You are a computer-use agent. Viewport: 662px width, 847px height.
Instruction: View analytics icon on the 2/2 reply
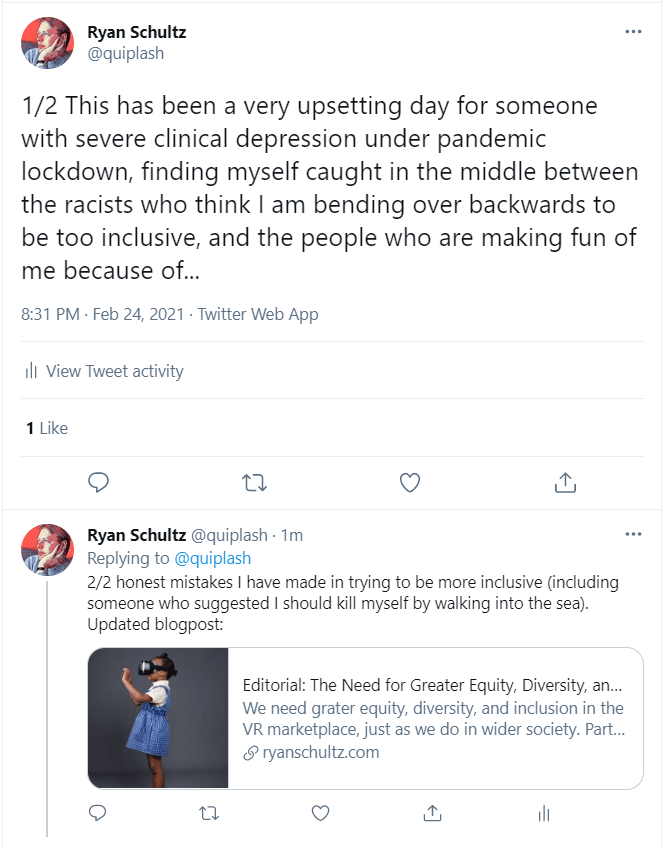point(544,812)
